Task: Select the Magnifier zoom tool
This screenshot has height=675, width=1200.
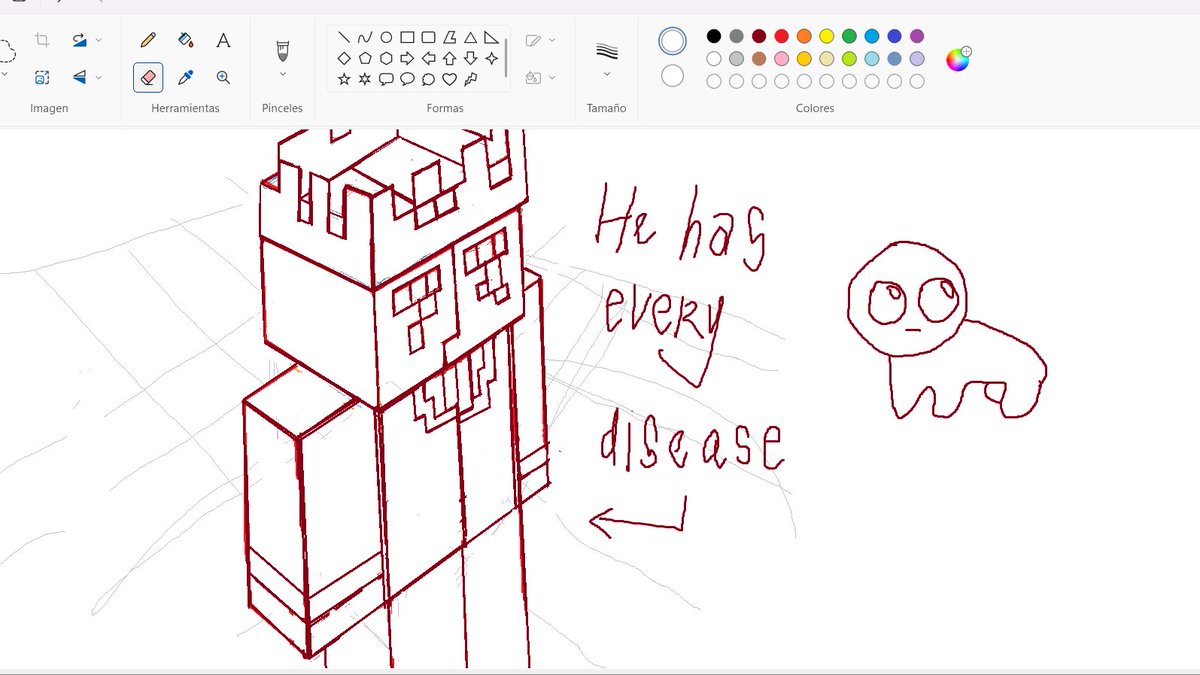Action: [223, 77]
